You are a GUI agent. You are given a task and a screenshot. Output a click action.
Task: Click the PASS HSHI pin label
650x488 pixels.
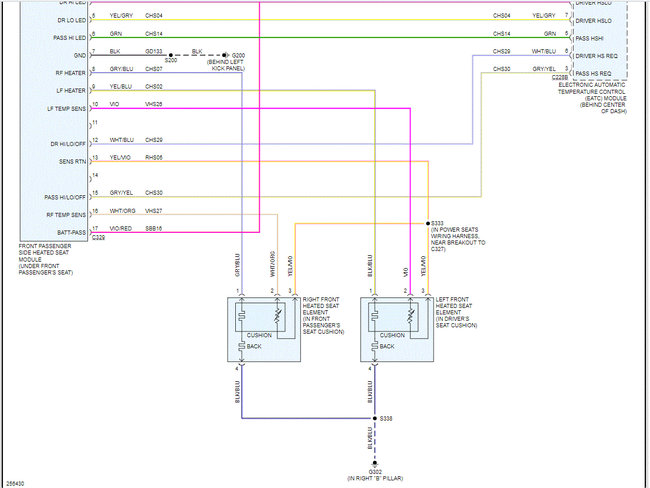tap(589, 39)
